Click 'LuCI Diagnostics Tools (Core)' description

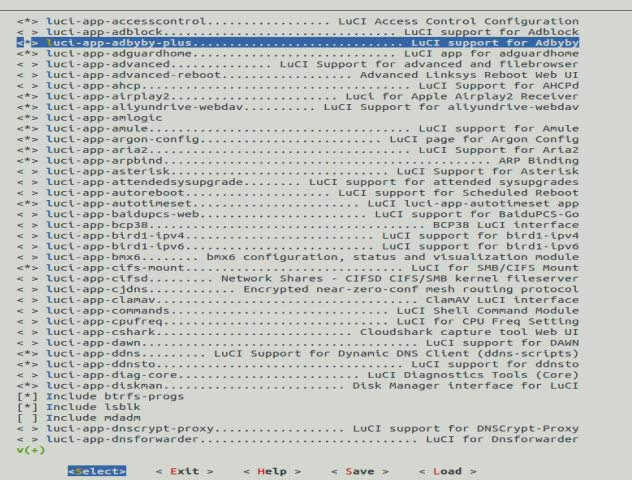(473, 375)
